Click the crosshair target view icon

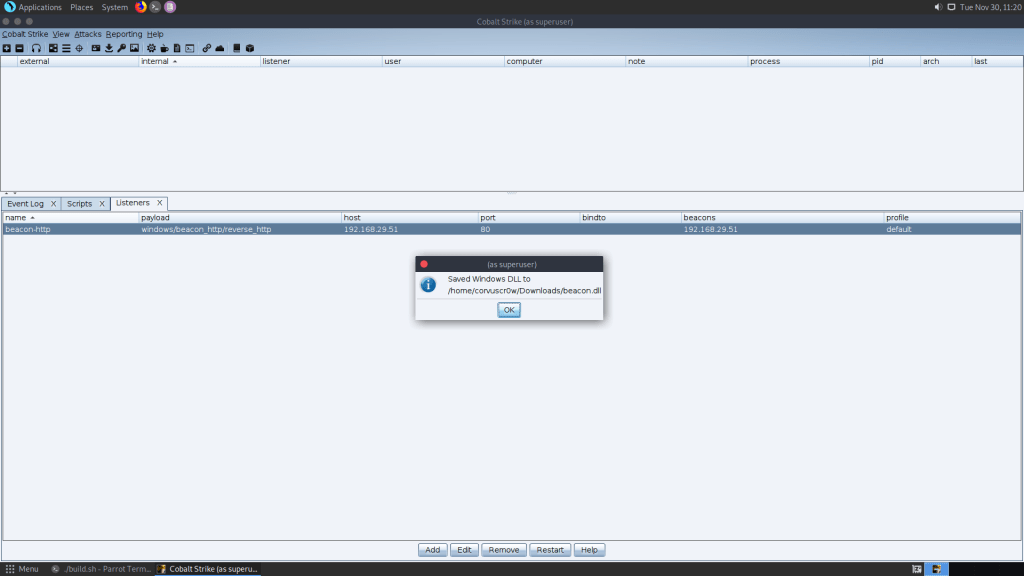79,48
